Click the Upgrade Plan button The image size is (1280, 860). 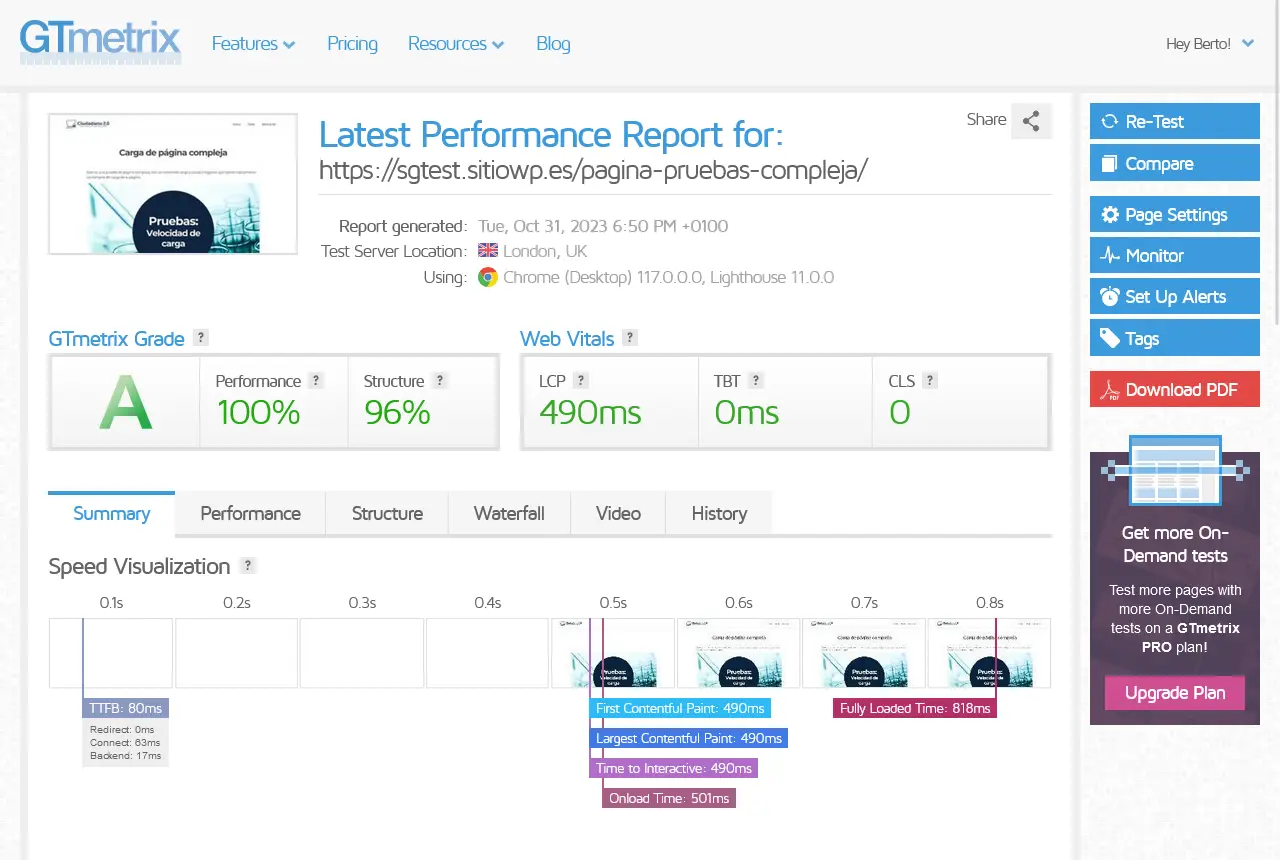(x=1175, y=693)
